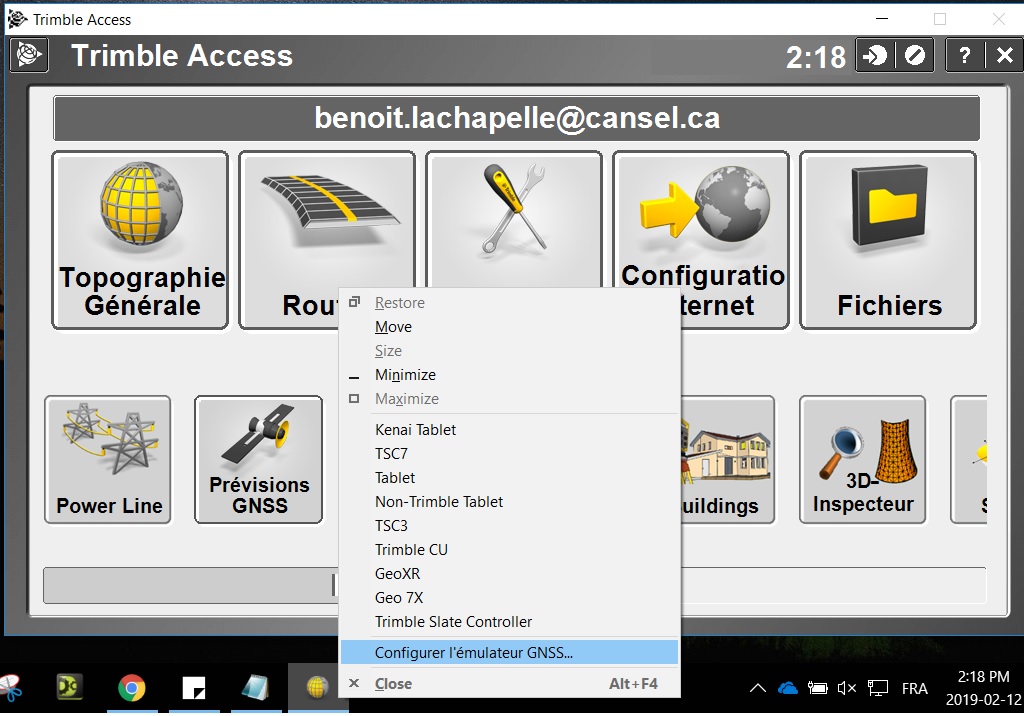This screenshot has height=716, width=1024.
Task: Select TSC3 device option
Action: coord(509,526)
